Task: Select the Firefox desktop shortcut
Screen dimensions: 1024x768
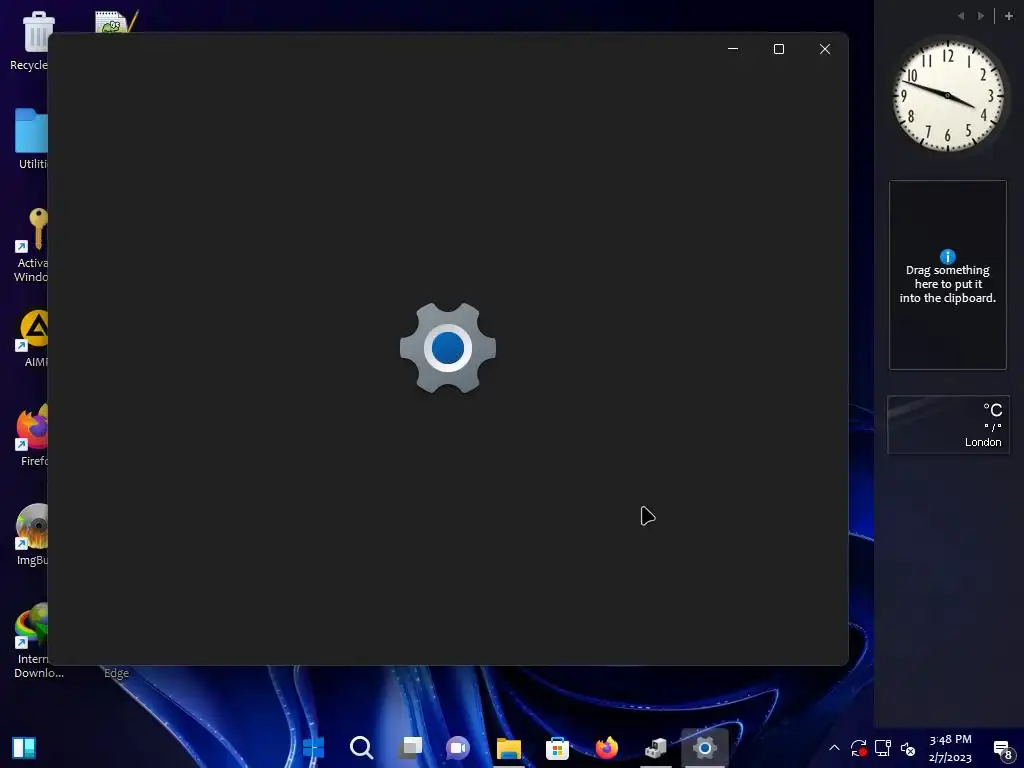Action: [x=33, y=435]
